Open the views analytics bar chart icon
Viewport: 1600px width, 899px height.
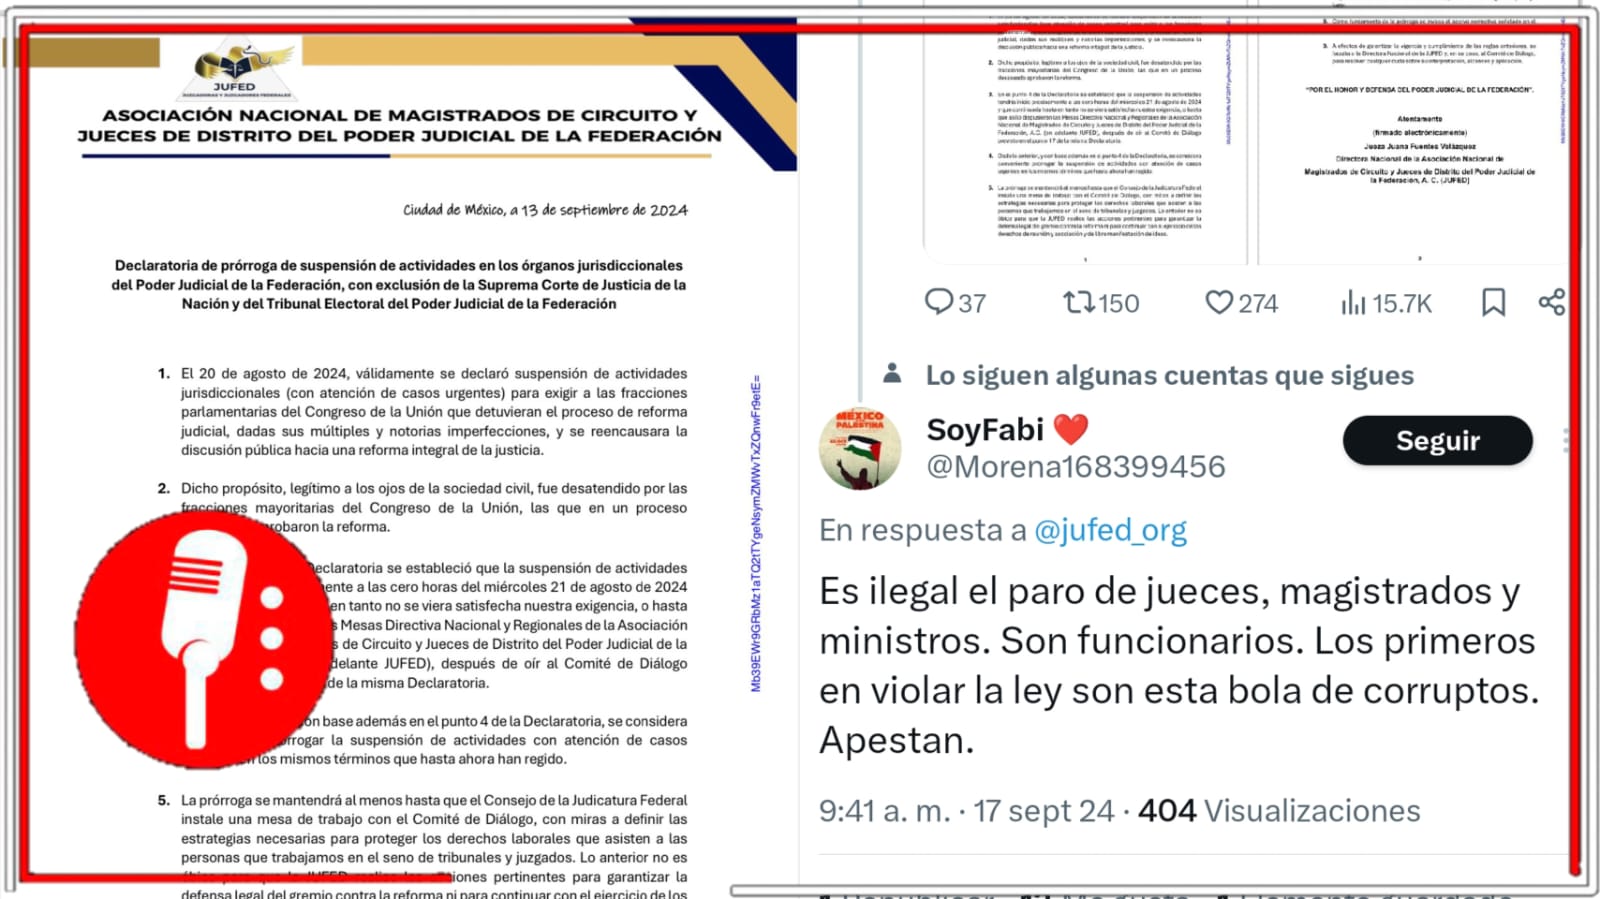click(1353, 302)
